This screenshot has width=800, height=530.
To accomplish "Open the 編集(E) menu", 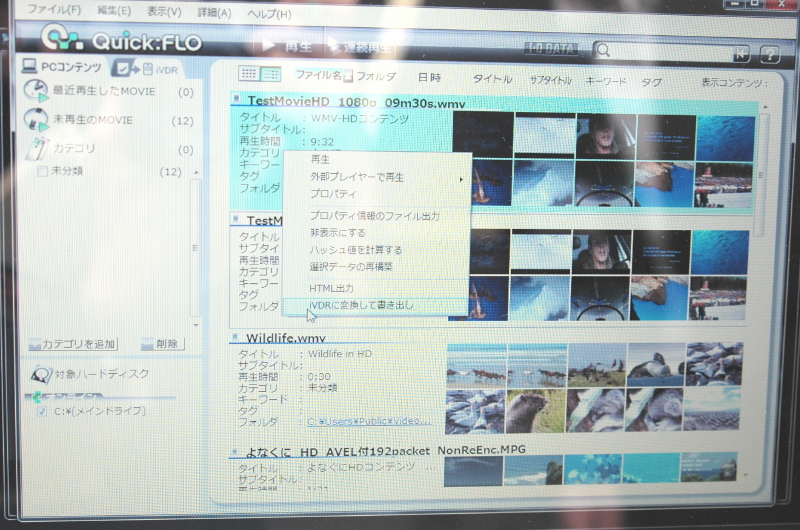I will pos(114,10).
